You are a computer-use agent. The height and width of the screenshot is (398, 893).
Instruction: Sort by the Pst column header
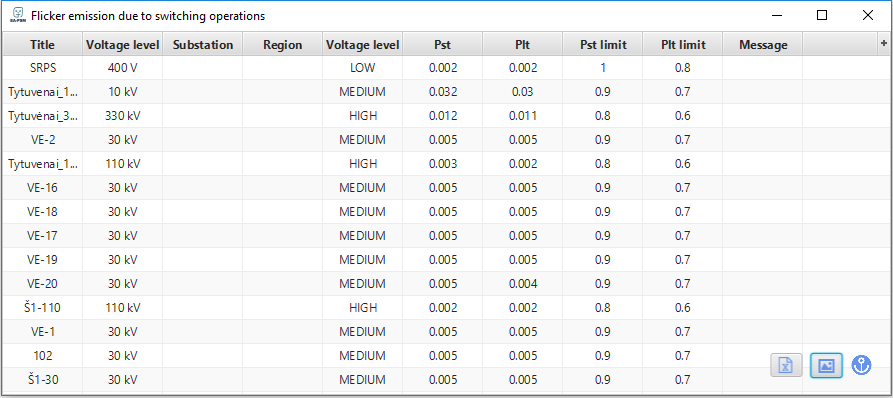[x=443, y=44]
